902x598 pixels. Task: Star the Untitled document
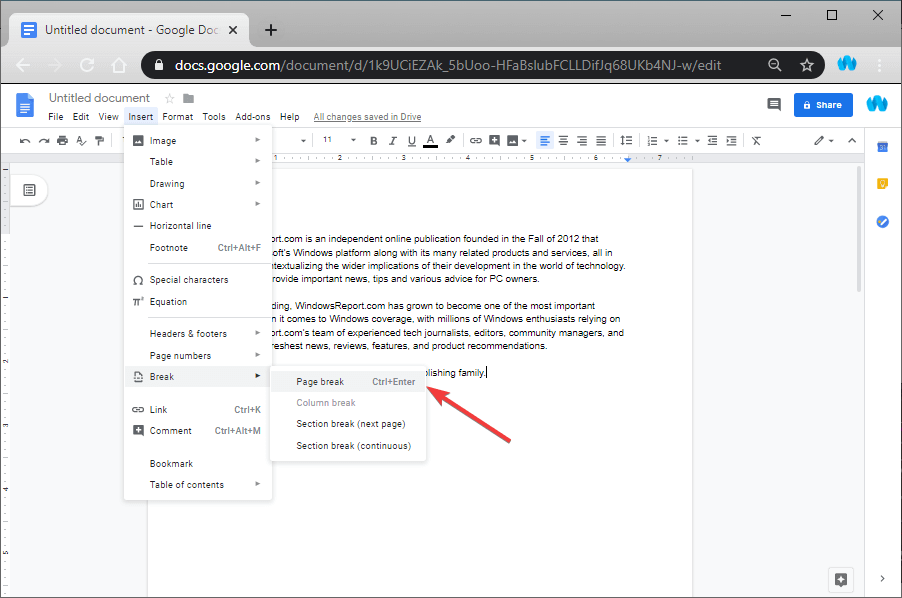pyautogui.click(x=169, y=98)
